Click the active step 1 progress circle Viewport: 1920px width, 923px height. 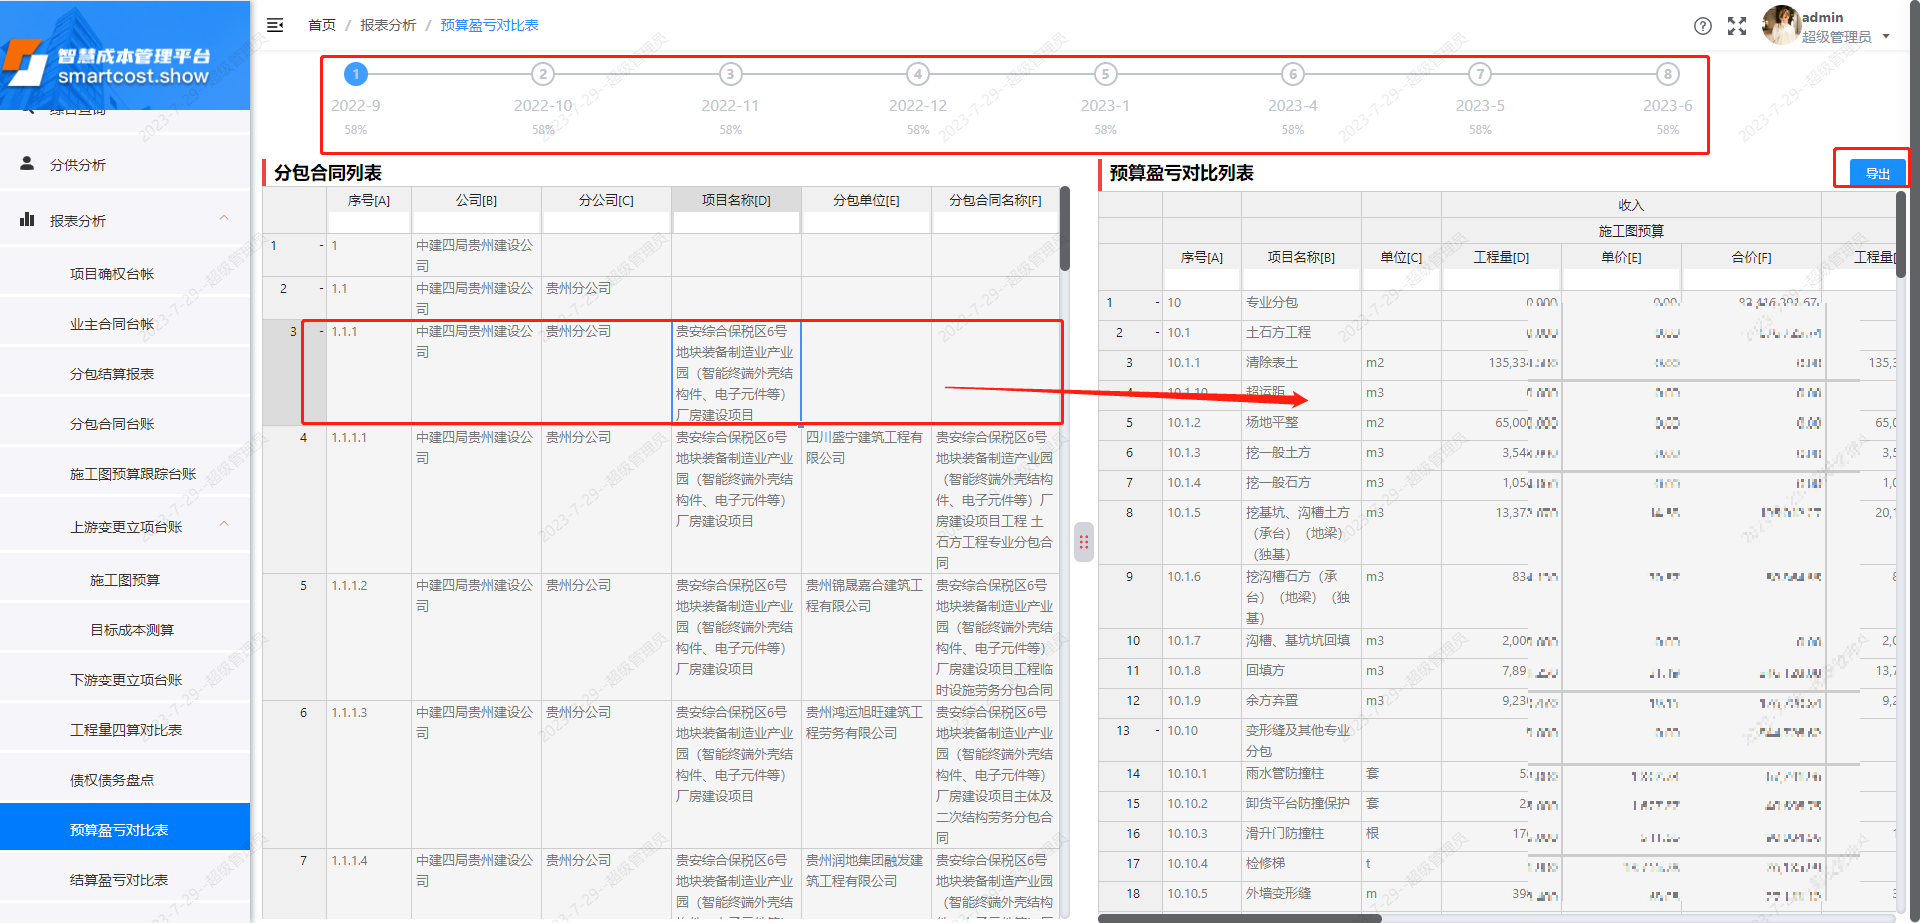tap(356, 73)
